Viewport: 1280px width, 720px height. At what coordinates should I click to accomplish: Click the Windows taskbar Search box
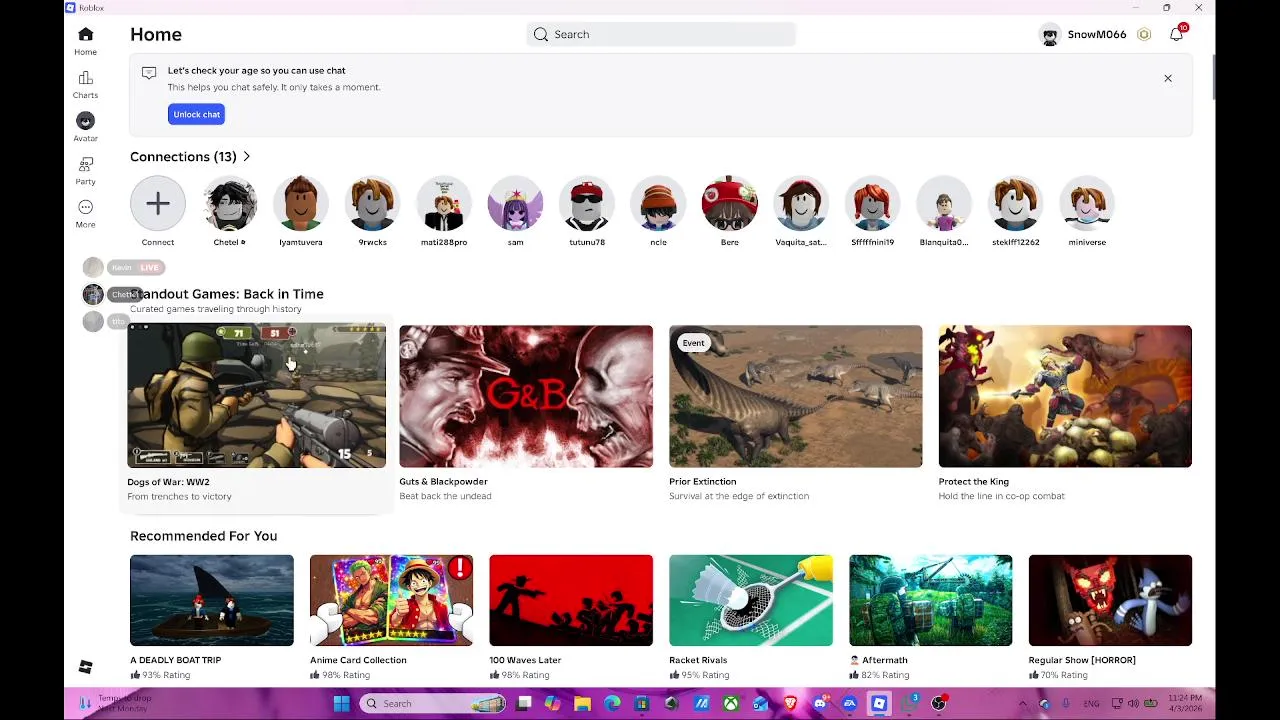pyautogui.click(x=433, y=703)
